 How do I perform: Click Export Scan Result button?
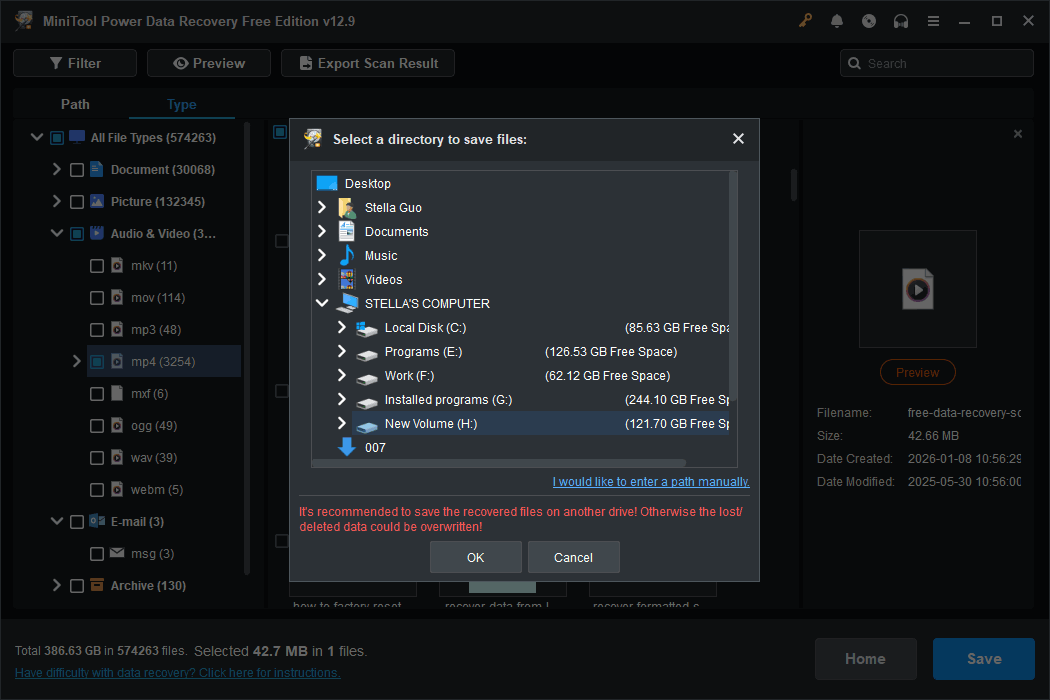click(368, 63)
